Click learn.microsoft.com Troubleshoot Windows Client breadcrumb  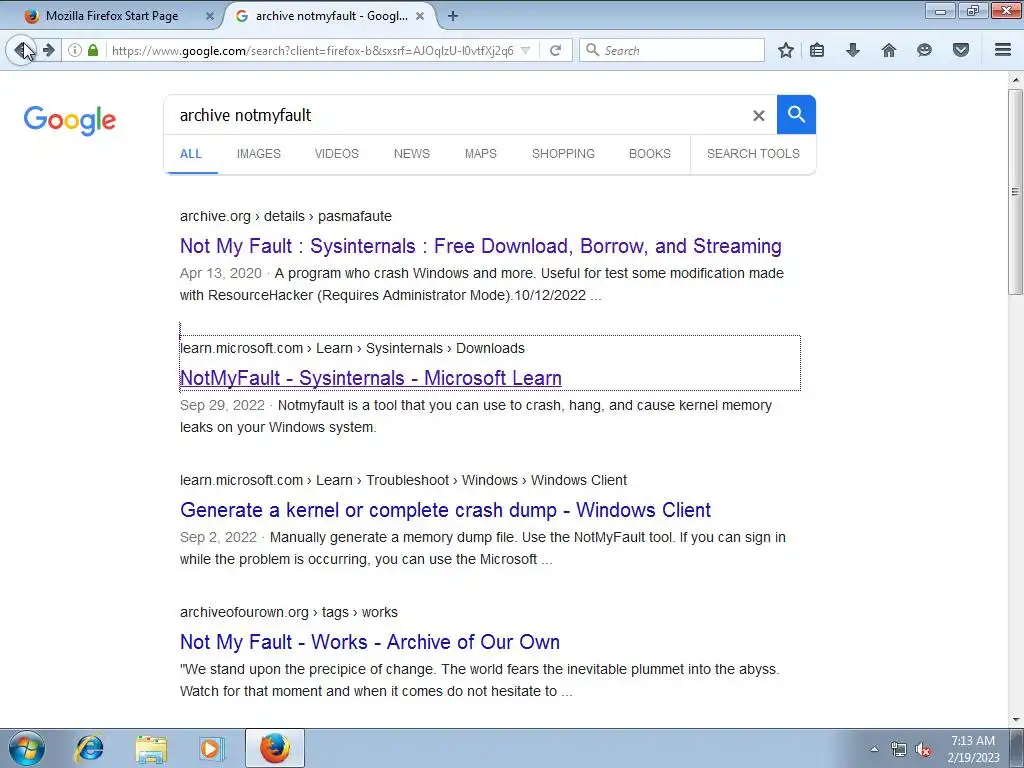click(403, 480)
